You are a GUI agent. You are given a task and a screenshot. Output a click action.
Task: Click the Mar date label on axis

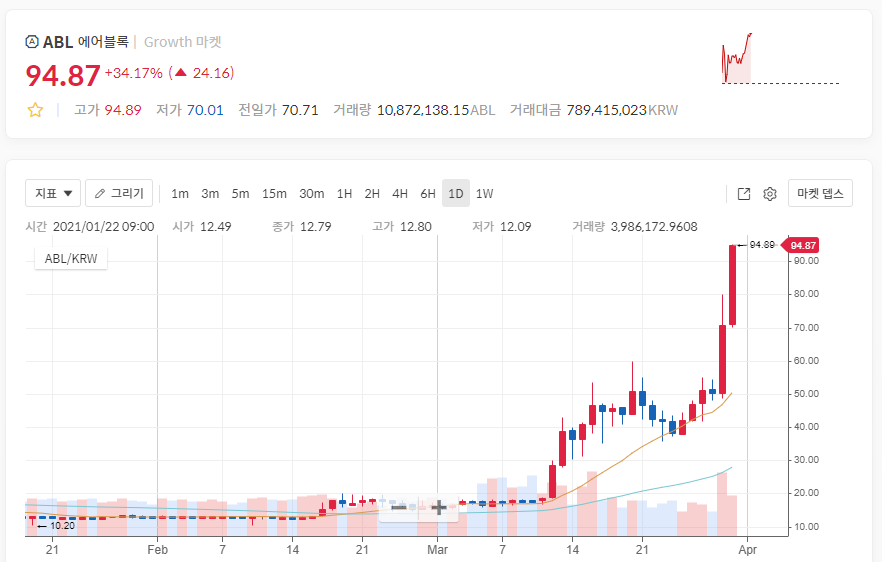click(x=437, y=550)
